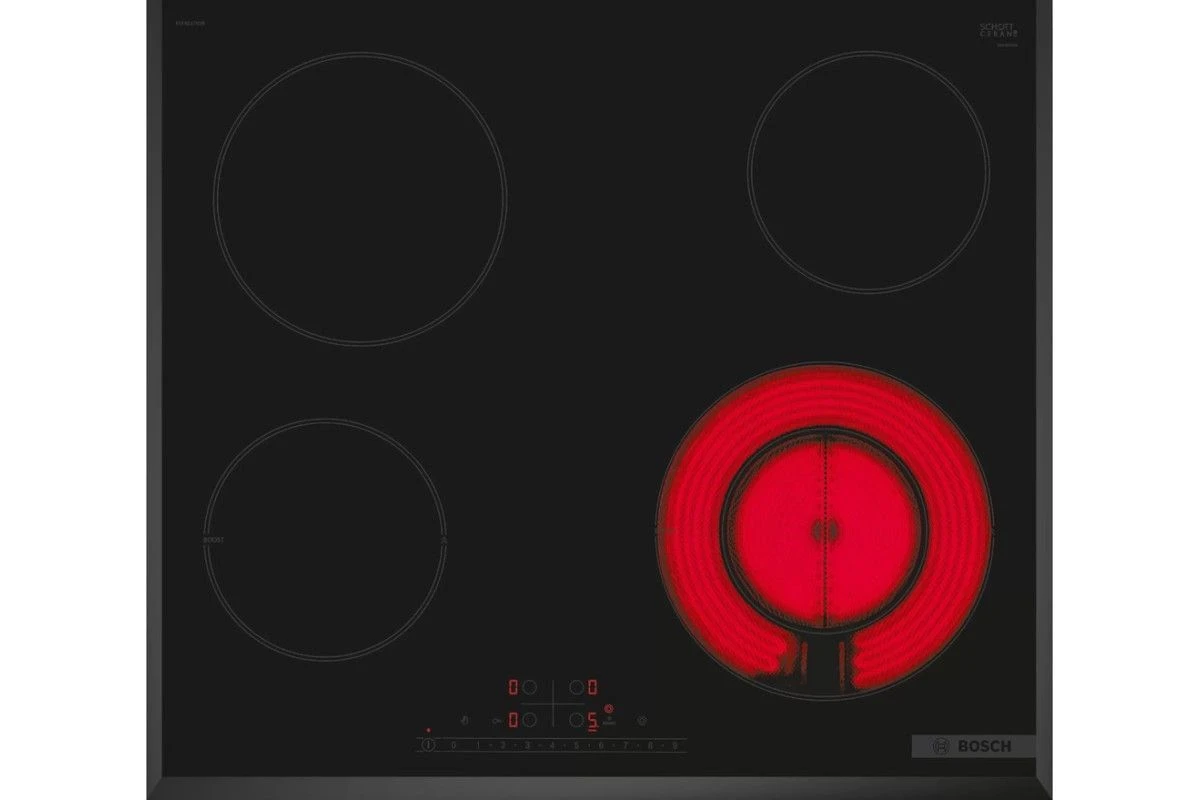
Task: Select the zone circle beside the 5 display
Action: [x=576, y=718]
